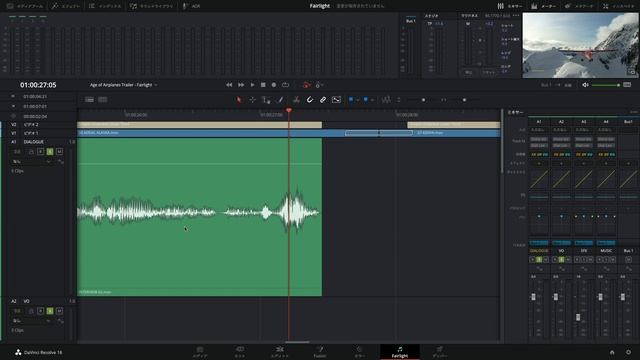Click the rewind transport button
The height and width of the screenshot is (360, 640).
click(229, 85)
